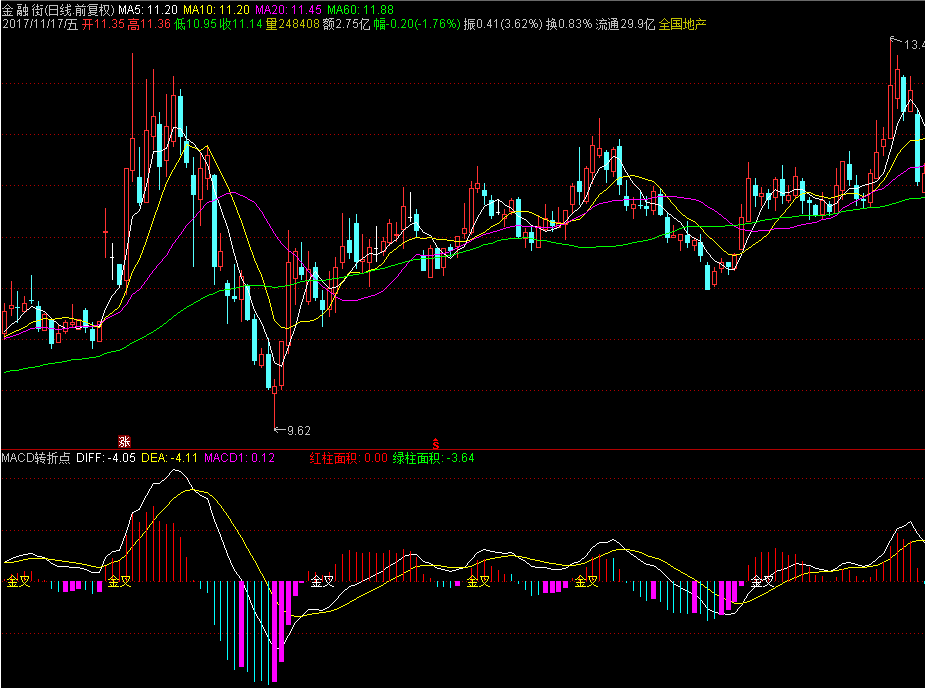Select the MA60: 11.88 indicator label

[x=360, y=9]
